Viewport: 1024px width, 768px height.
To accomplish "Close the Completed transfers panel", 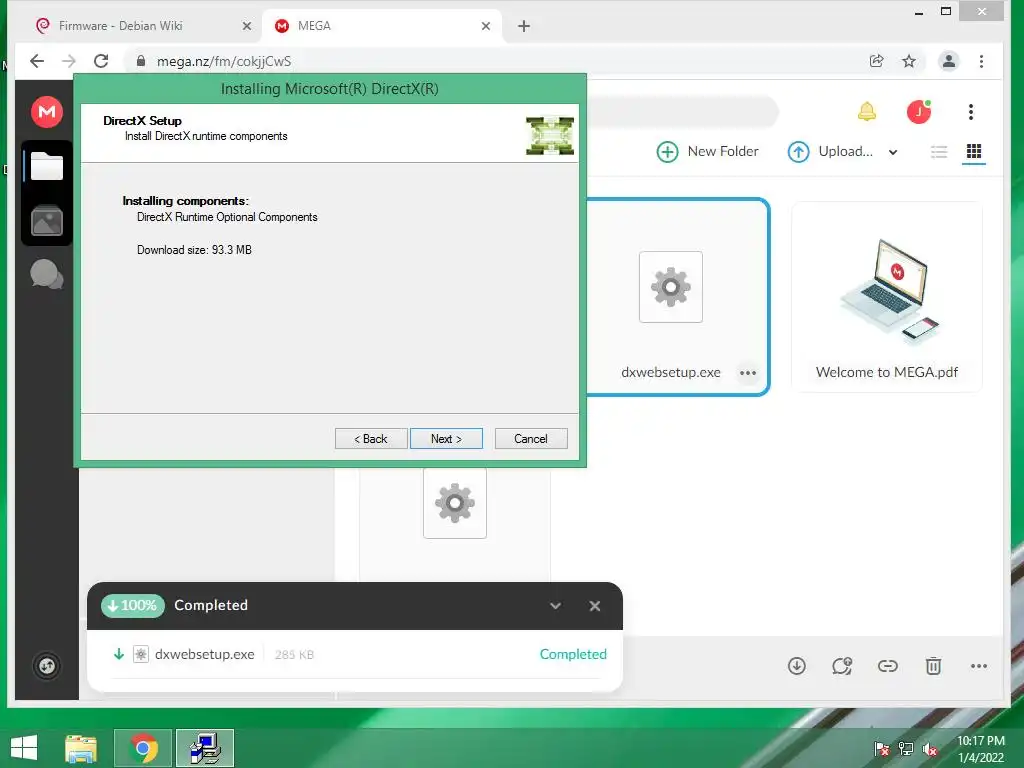I will pyautogui.click(x=594, y=606).
